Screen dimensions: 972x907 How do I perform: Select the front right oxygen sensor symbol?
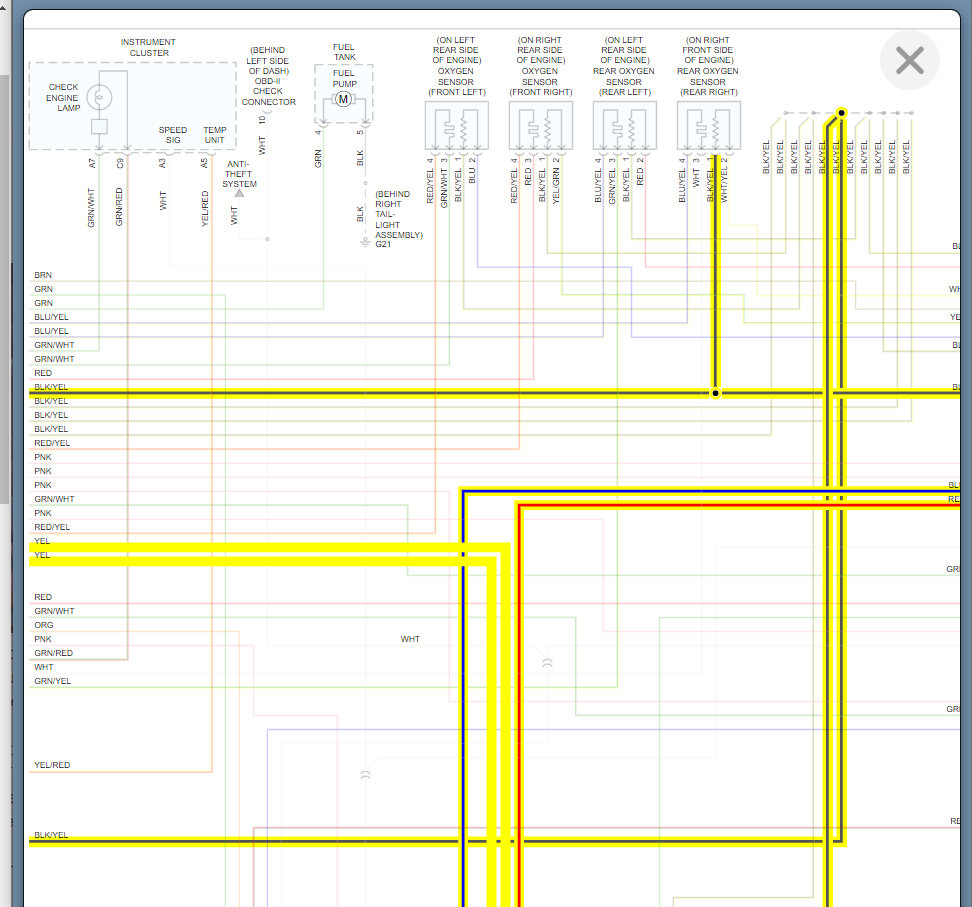coord(541,126)
